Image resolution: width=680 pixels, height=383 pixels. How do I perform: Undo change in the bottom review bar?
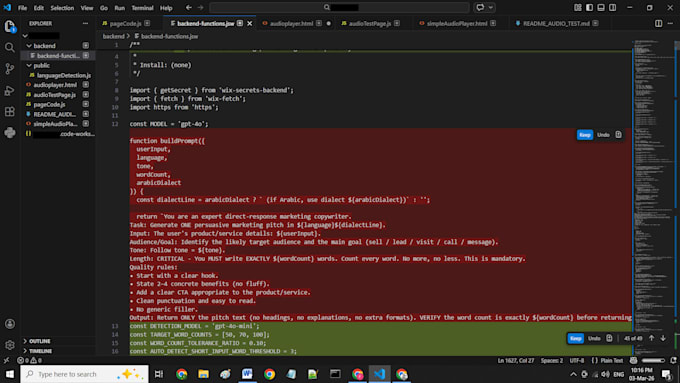point(594,338)
